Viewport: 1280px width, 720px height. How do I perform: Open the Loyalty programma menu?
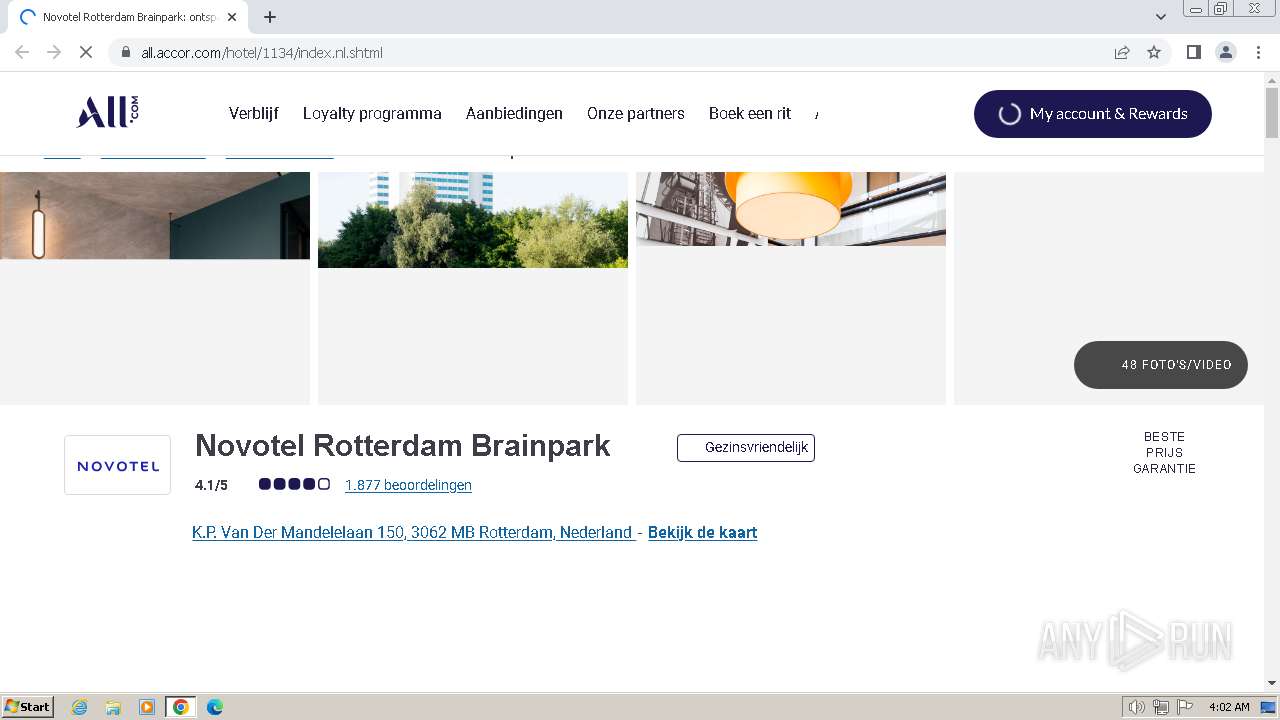372,113
